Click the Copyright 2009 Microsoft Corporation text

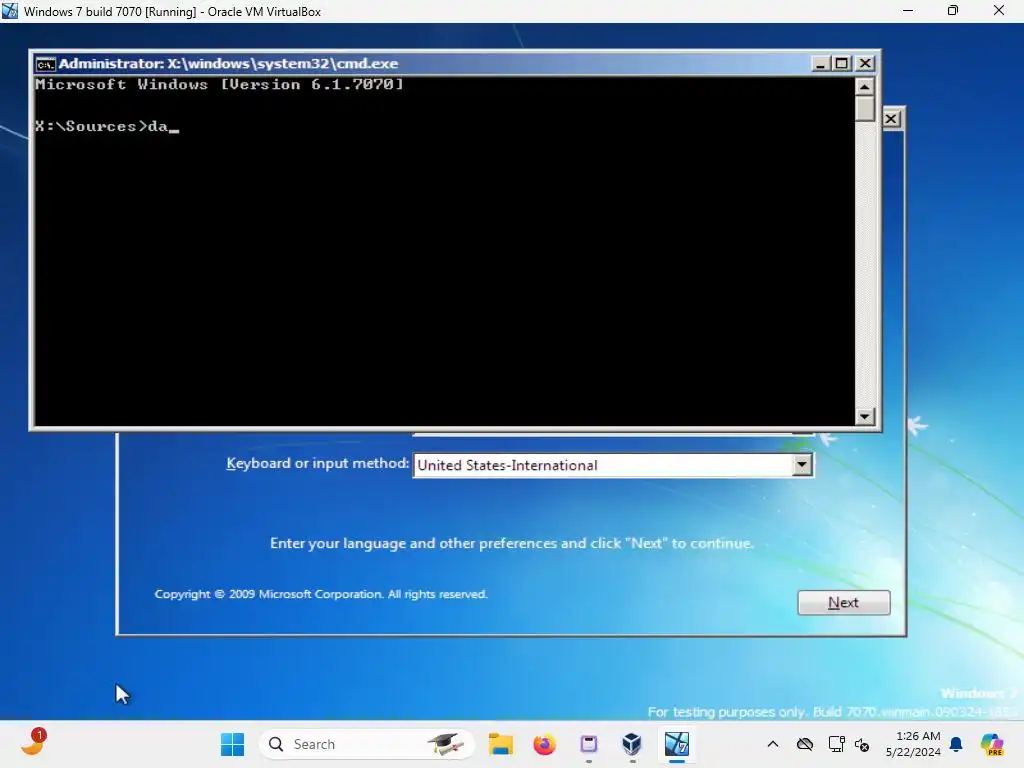pyautogui.click(x=321, y=594)
